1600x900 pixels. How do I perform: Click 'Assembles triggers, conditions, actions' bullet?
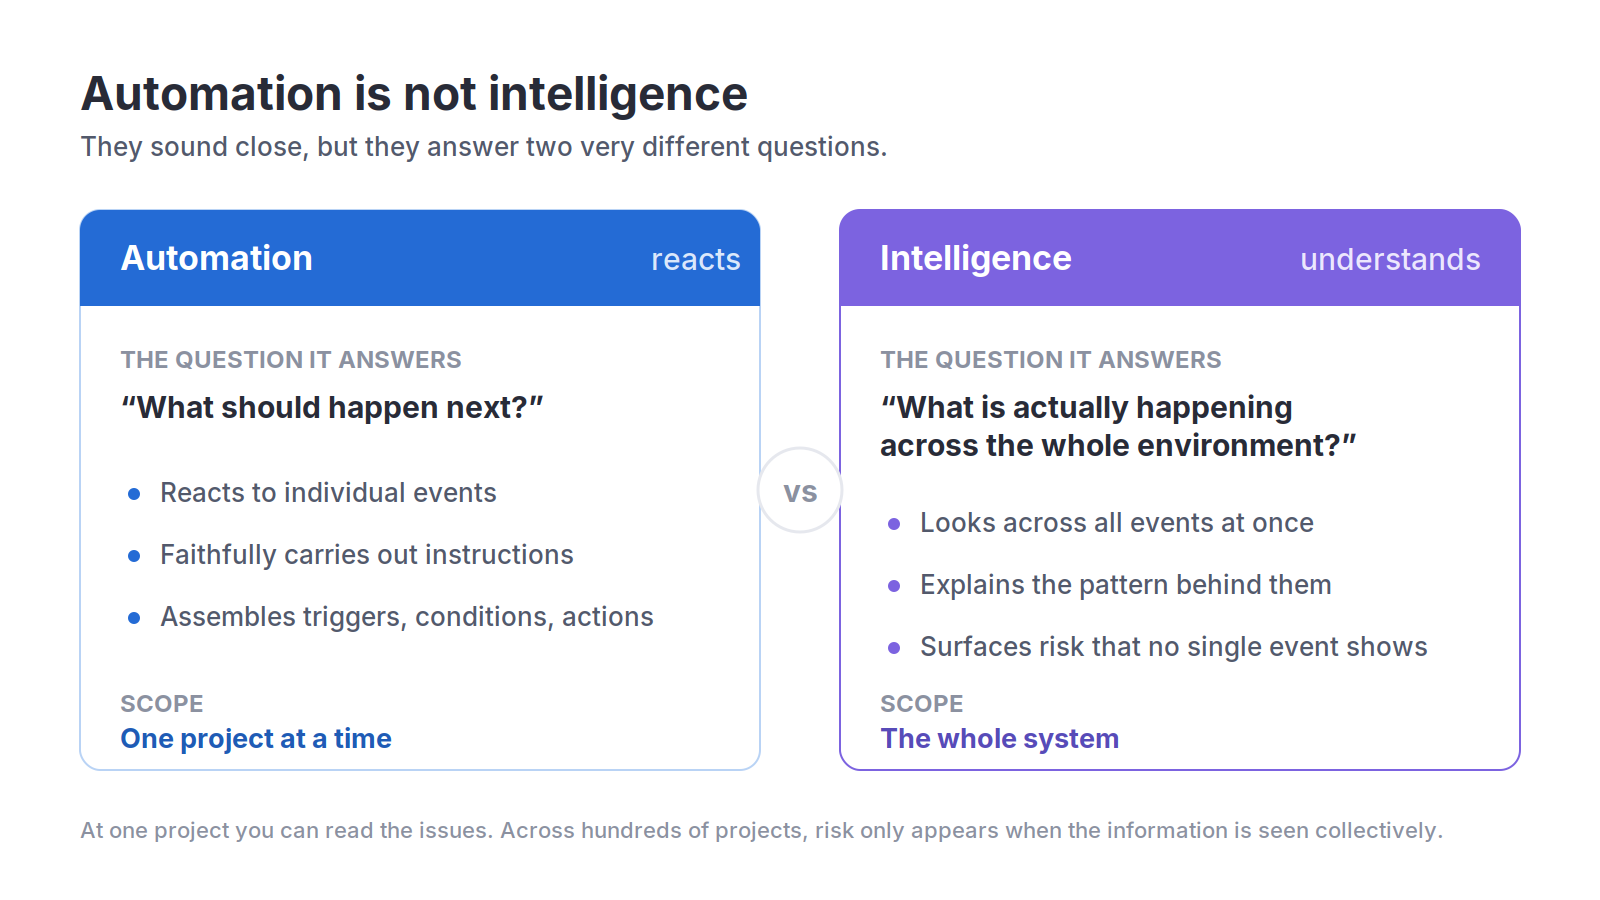[407, 617]
